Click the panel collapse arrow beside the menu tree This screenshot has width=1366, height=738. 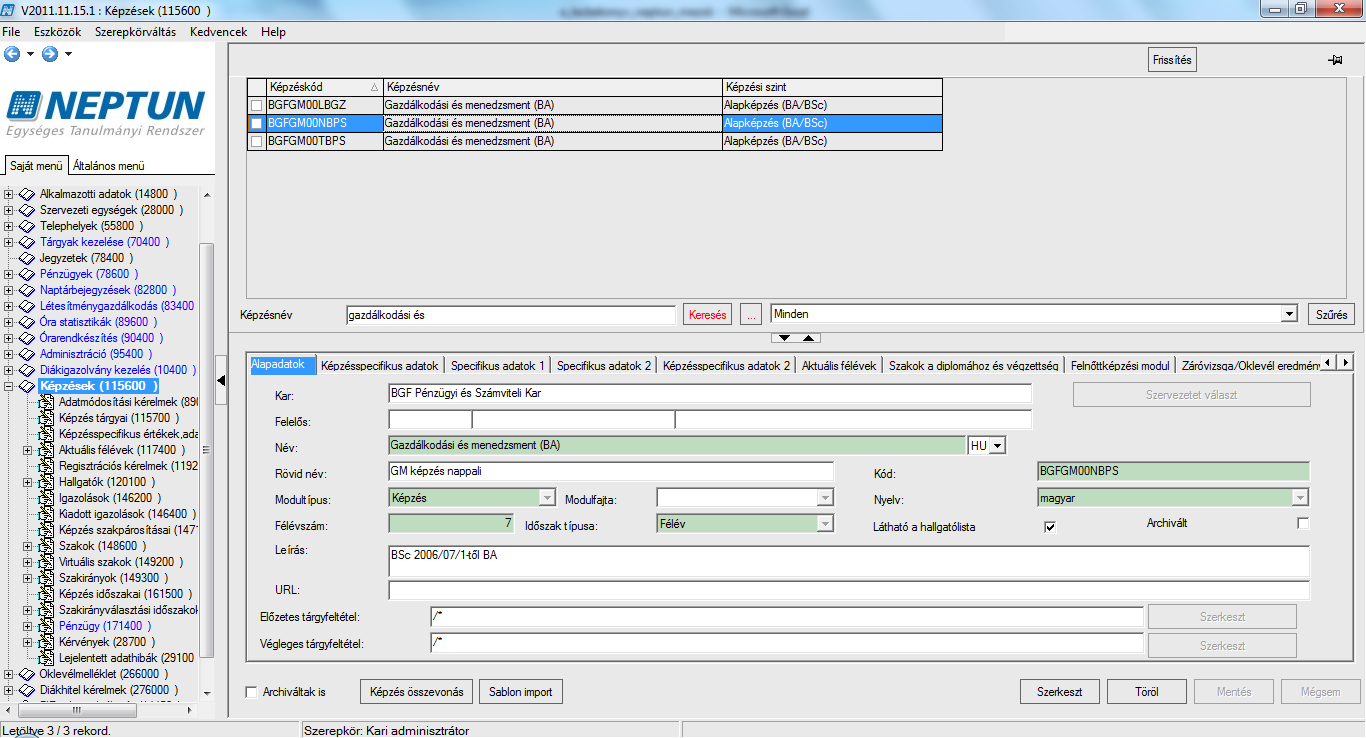click(221, 379)
